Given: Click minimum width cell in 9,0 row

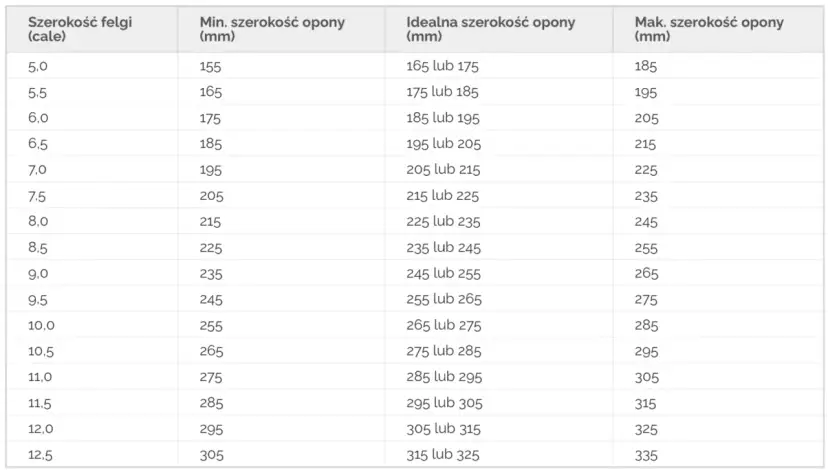Looking at the screenshot, I should pyautogui.click(x=211, y=273).
